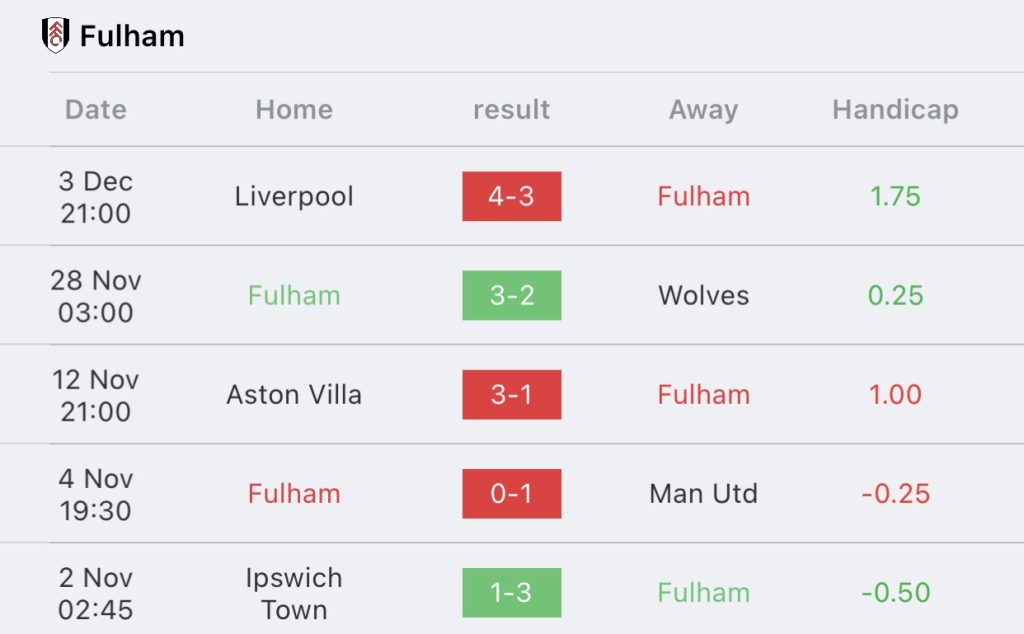Open the Fulham team title
Screen dimensions: 1024x634
pos(132,36)
